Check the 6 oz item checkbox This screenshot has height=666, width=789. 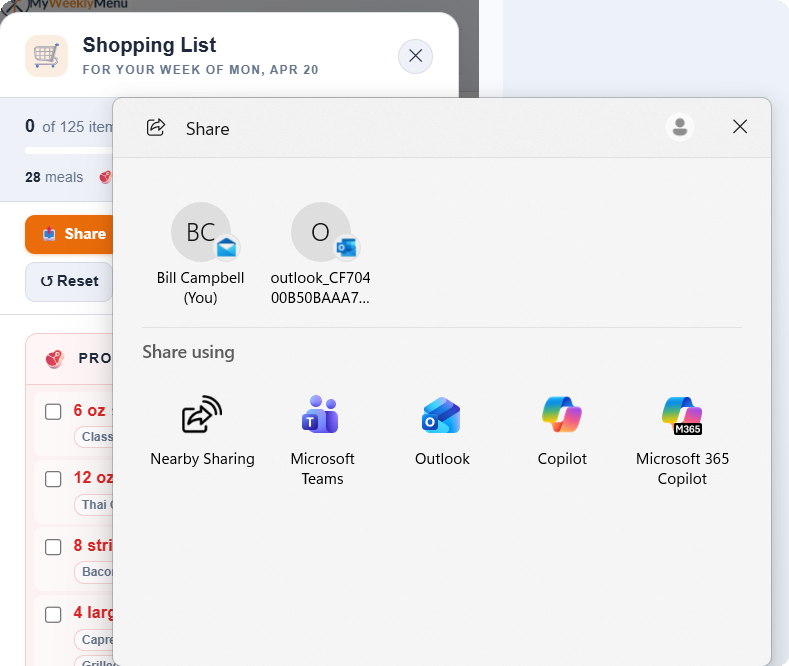53,411
